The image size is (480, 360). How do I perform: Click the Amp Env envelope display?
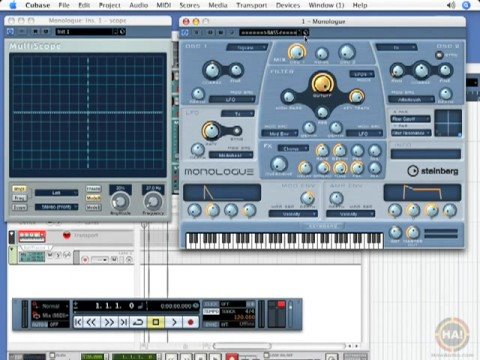[x=422, y=192]
